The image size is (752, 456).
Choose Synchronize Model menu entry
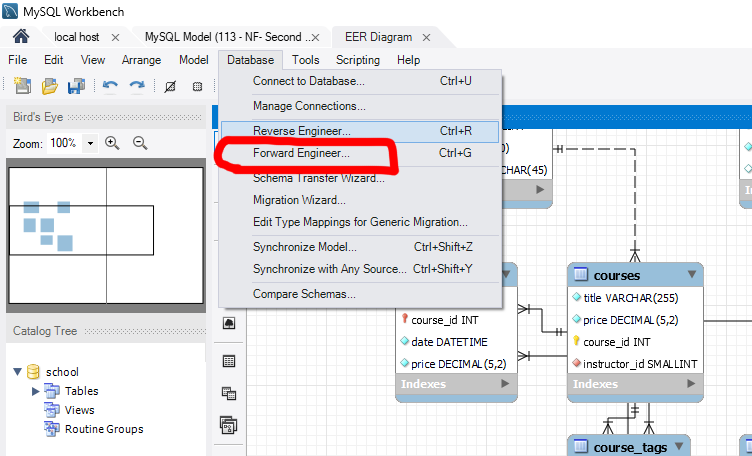pos(360,247)
